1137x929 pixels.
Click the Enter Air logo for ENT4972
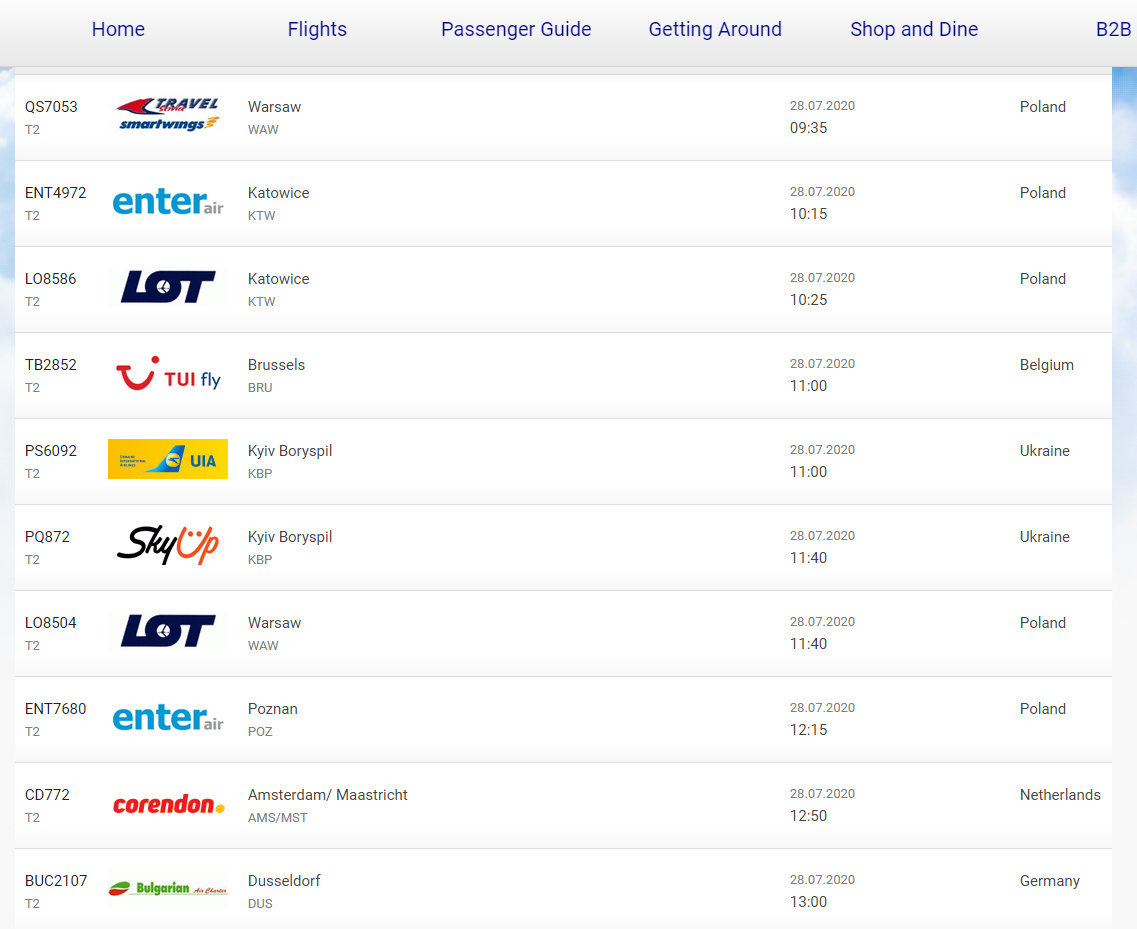pyautogui.click(x=168, y=201)
